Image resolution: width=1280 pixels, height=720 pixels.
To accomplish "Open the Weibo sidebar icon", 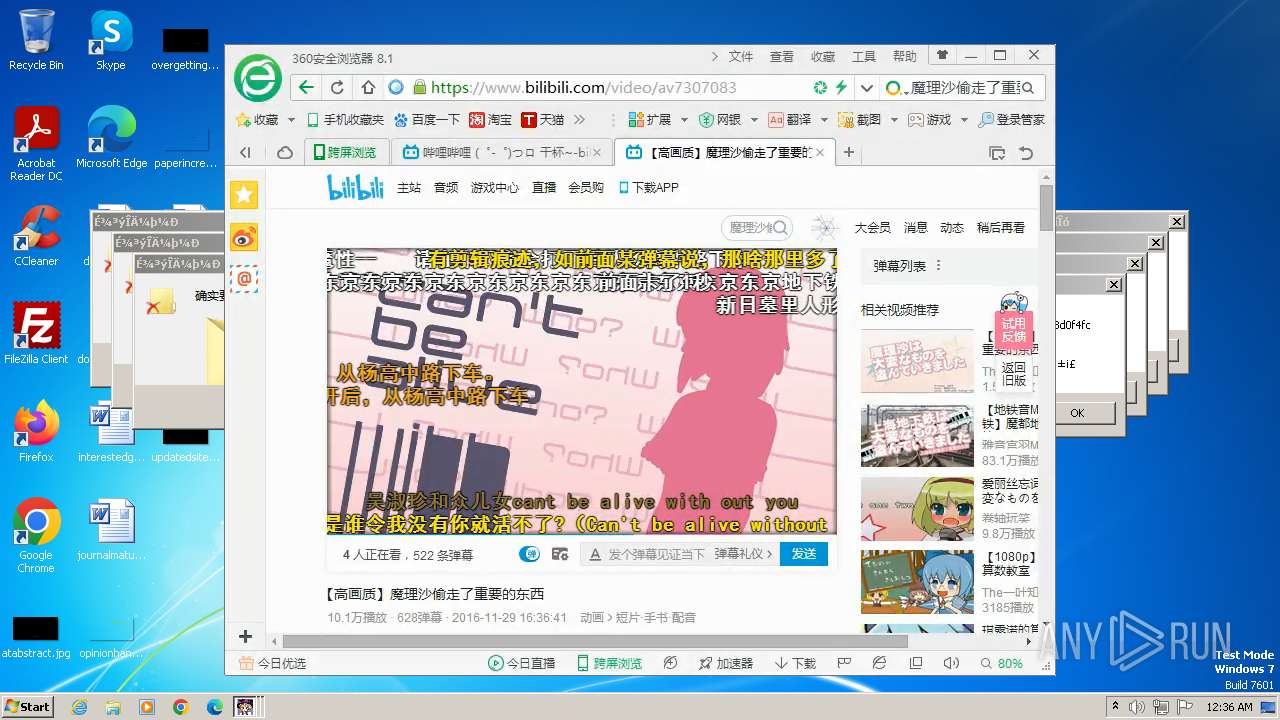I will (x=244, y=237).
